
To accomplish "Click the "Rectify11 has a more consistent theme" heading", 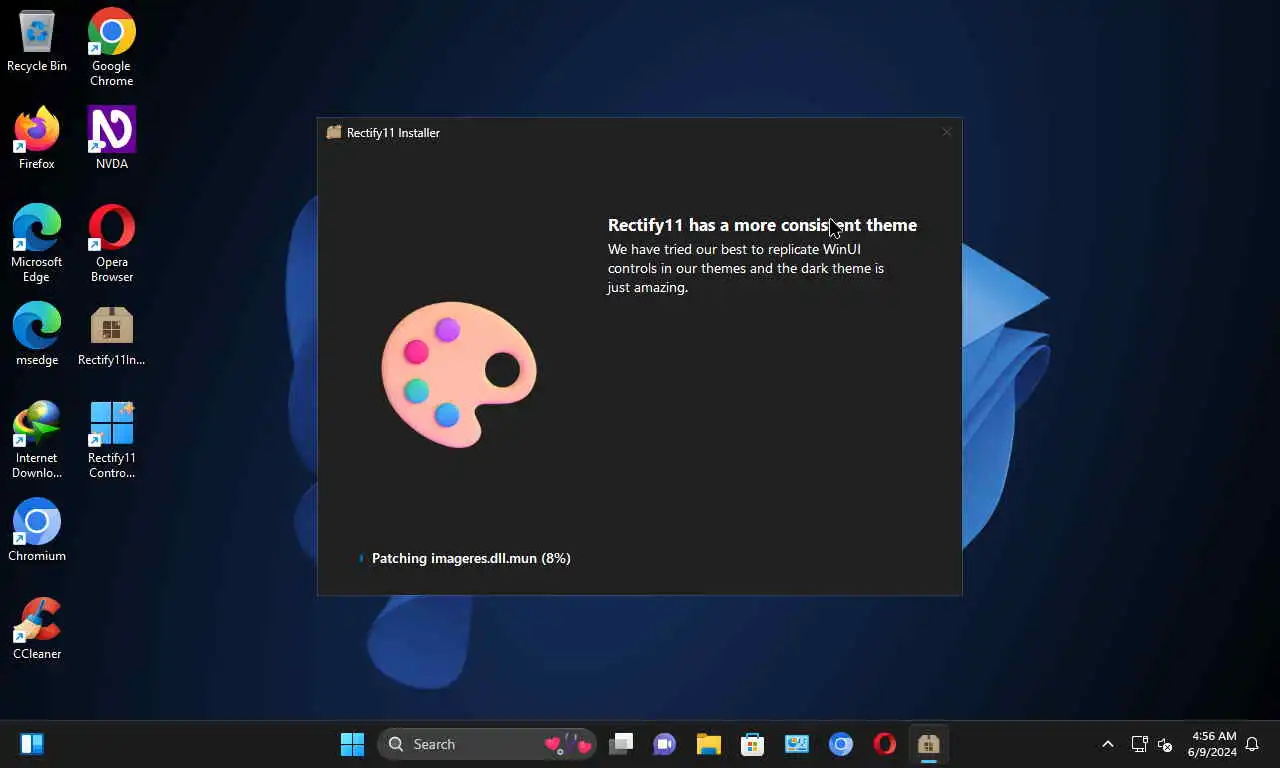I will tap(762, 225).
